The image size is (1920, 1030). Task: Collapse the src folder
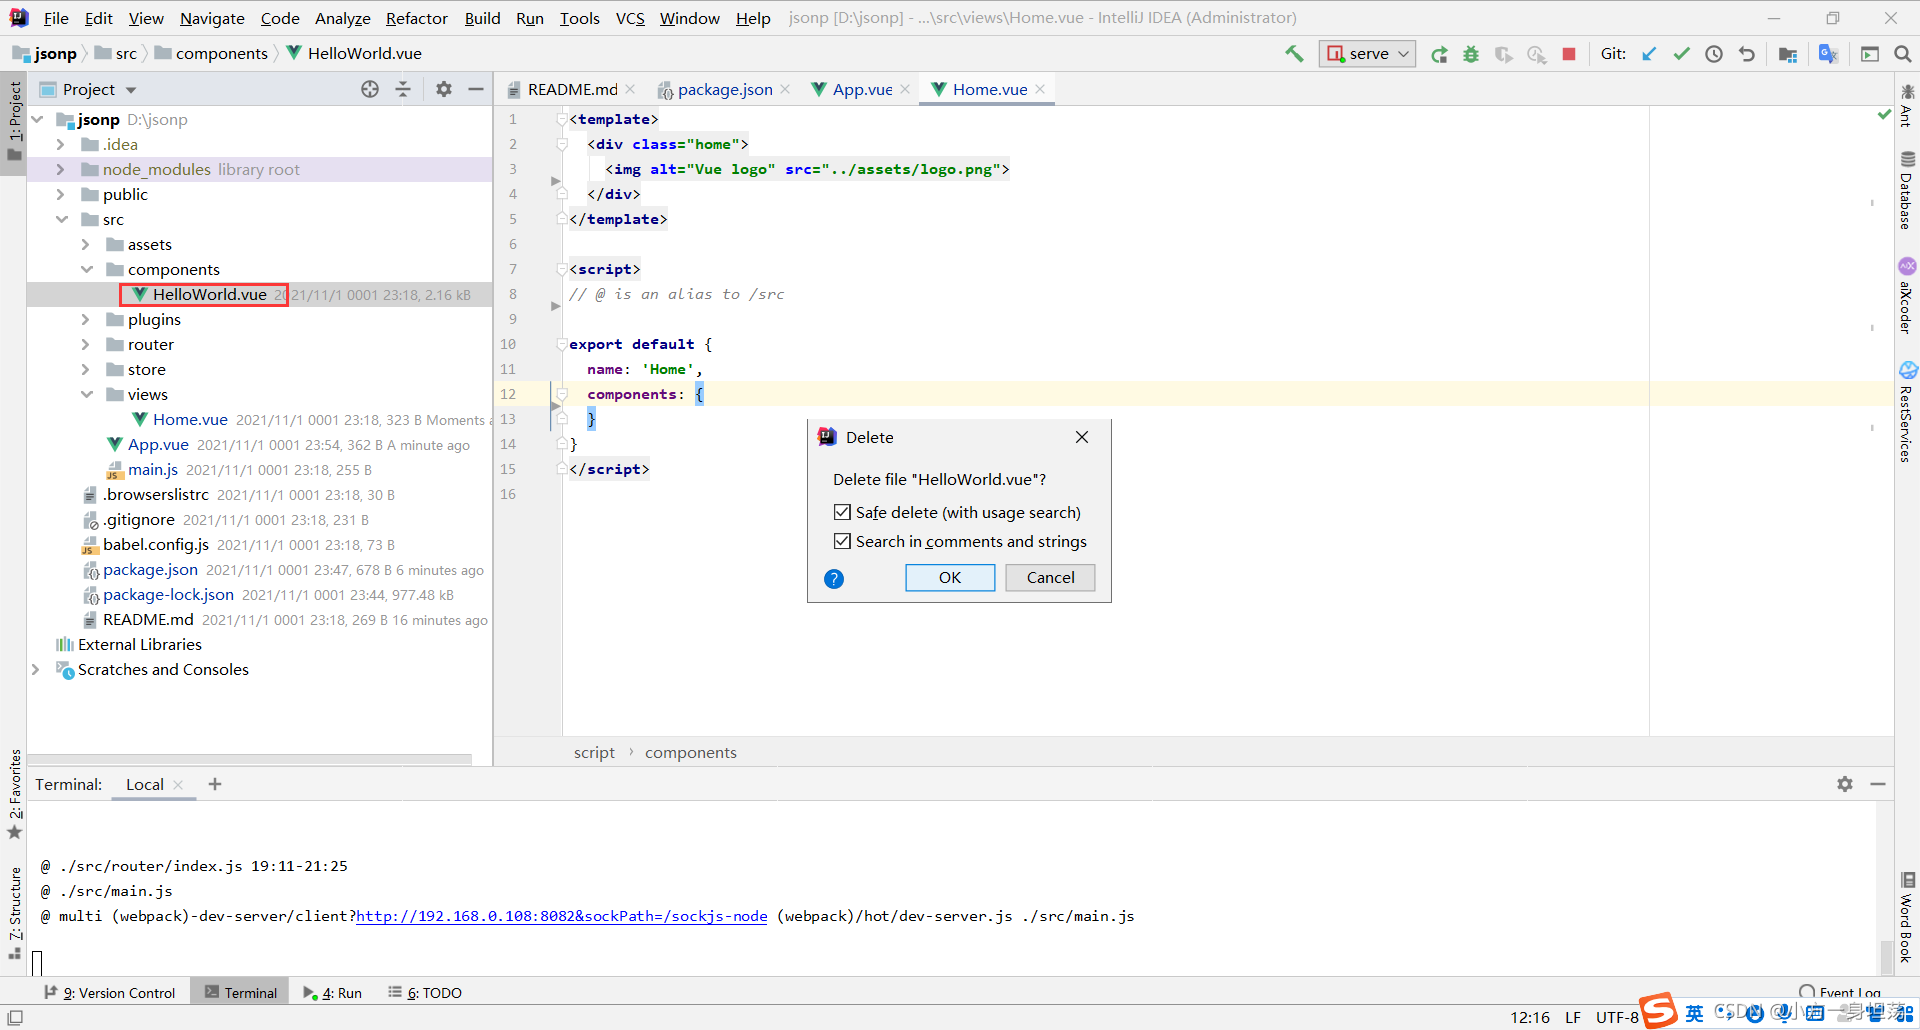[x=61, y=219]
